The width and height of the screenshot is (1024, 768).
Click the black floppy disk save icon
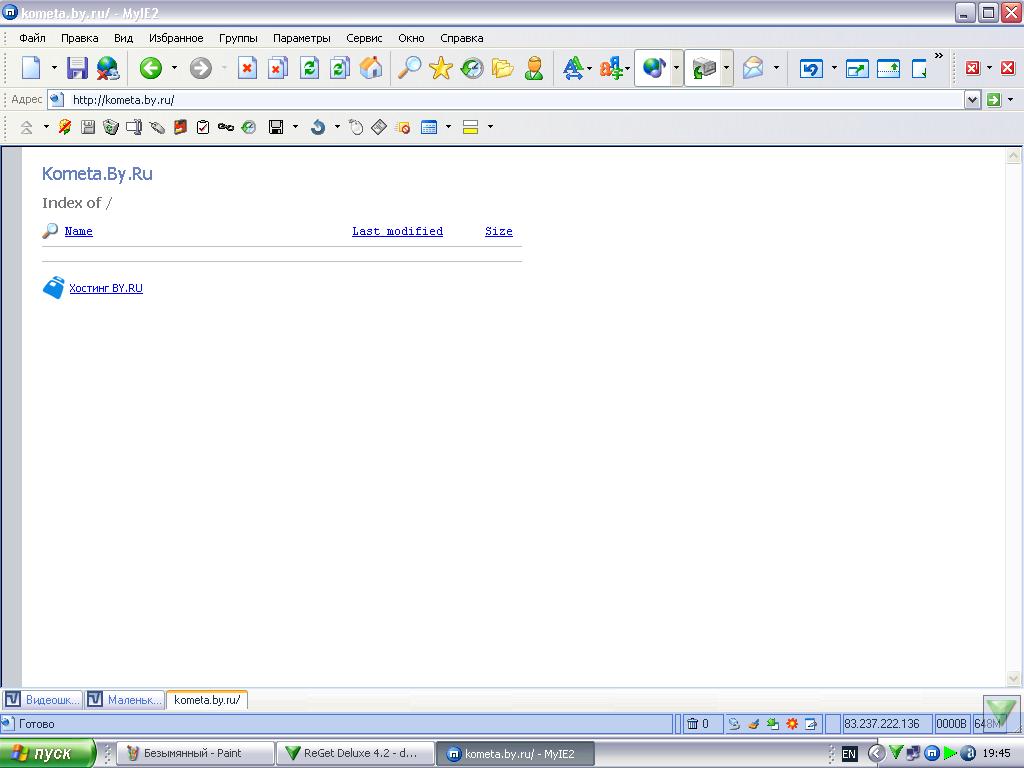tap(276, 127)
